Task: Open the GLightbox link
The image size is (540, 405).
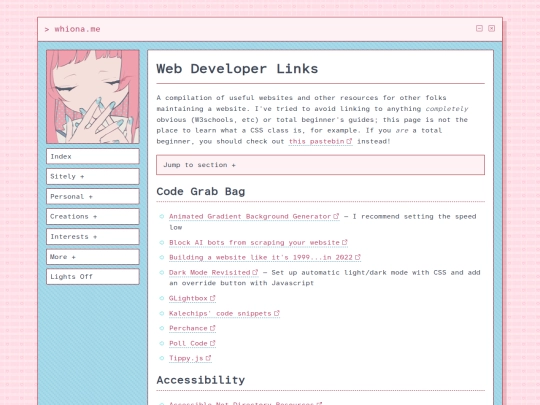Action: [x=192, y=298]
